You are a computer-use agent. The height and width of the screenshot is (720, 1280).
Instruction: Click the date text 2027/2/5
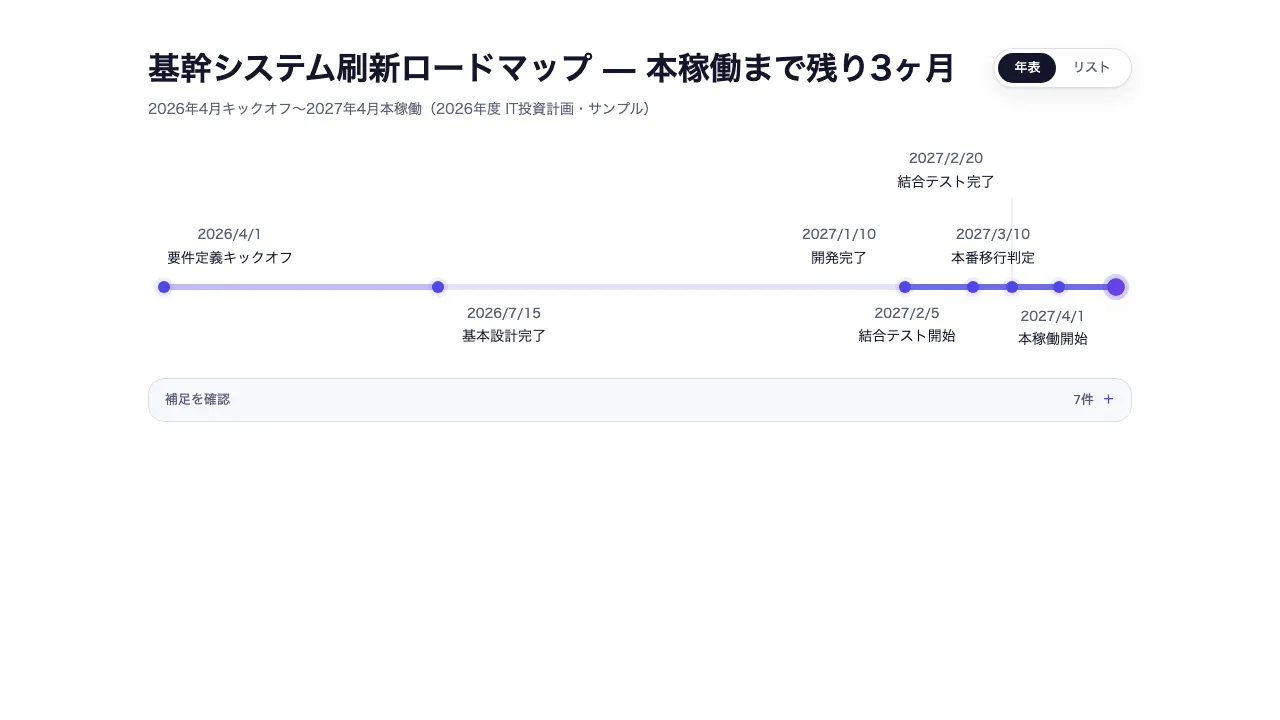click(907, 313)
